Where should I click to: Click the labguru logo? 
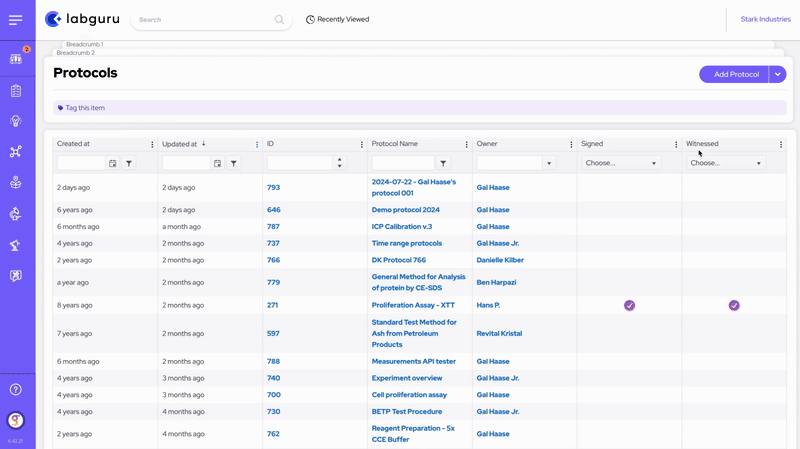click(x=82, y=19)
